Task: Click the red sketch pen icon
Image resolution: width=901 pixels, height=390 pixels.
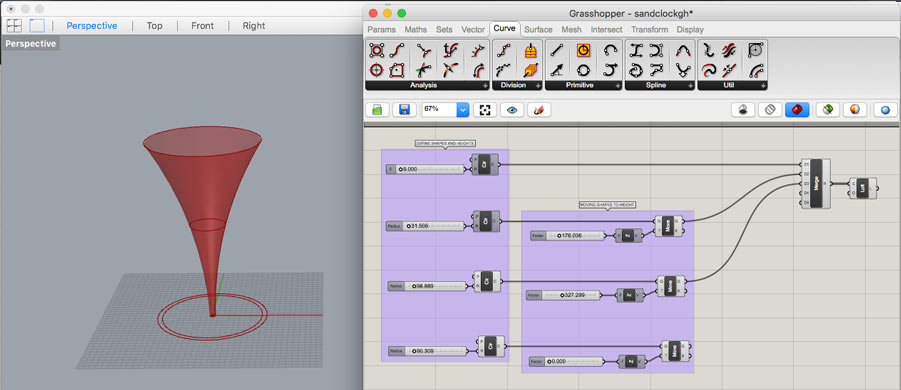Action: tap(539, 110)
